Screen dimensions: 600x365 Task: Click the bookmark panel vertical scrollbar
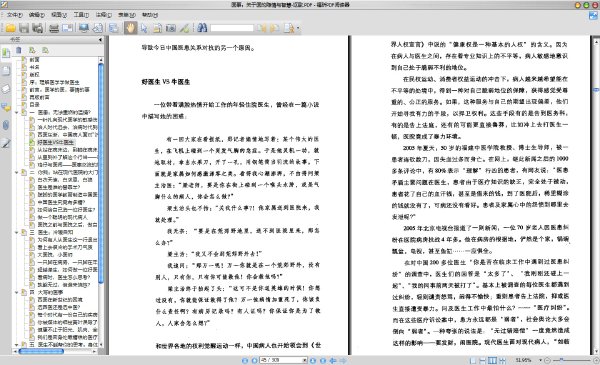coord(101,173)
